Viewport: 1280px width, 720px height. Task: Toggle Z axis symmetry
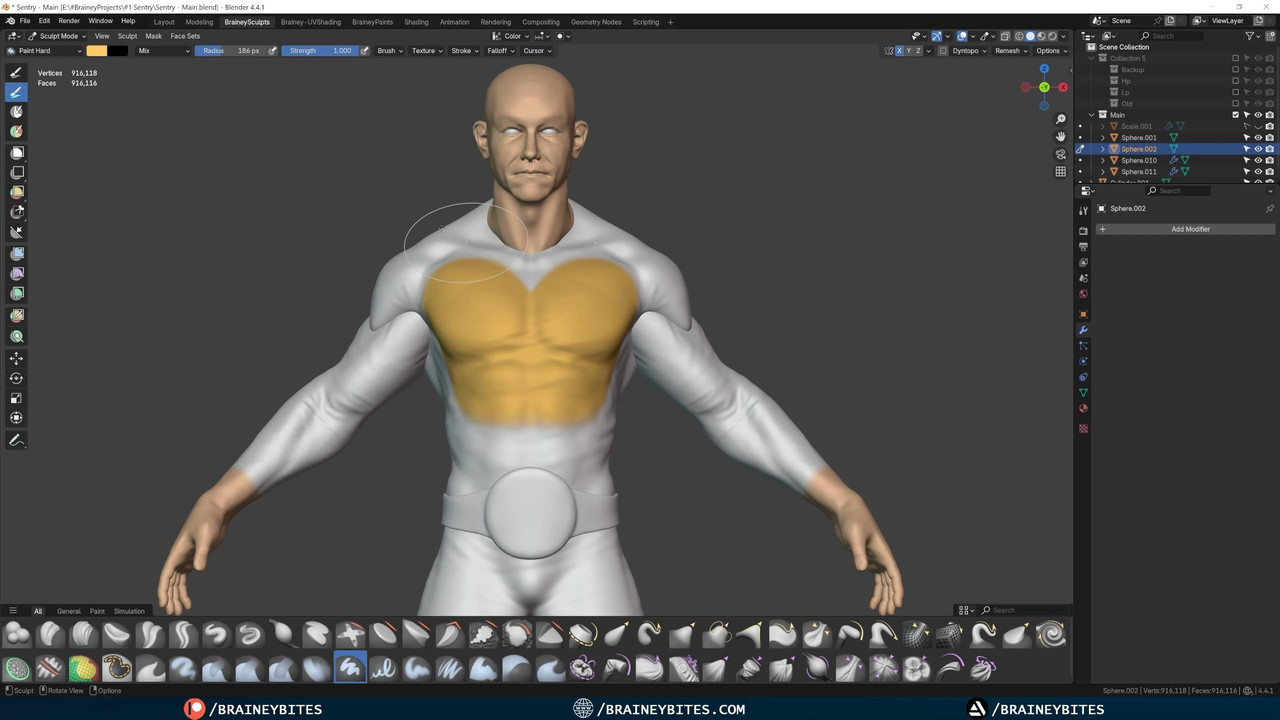click(x=919, y=50)
